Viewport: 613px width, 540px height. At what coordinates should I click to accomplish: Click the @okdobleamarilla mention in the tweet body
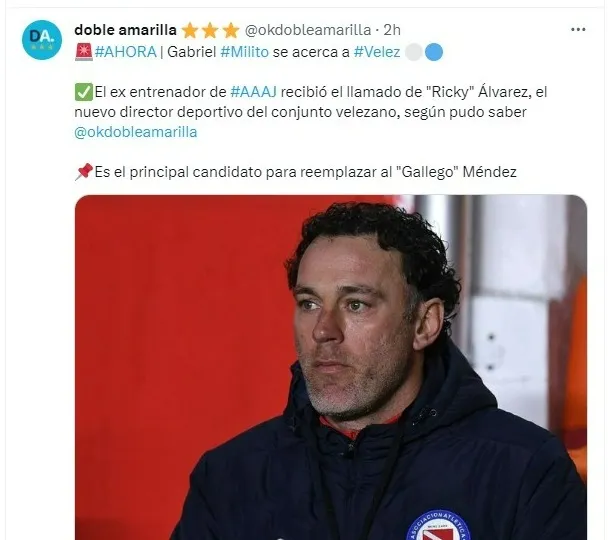tap(136, 132)
